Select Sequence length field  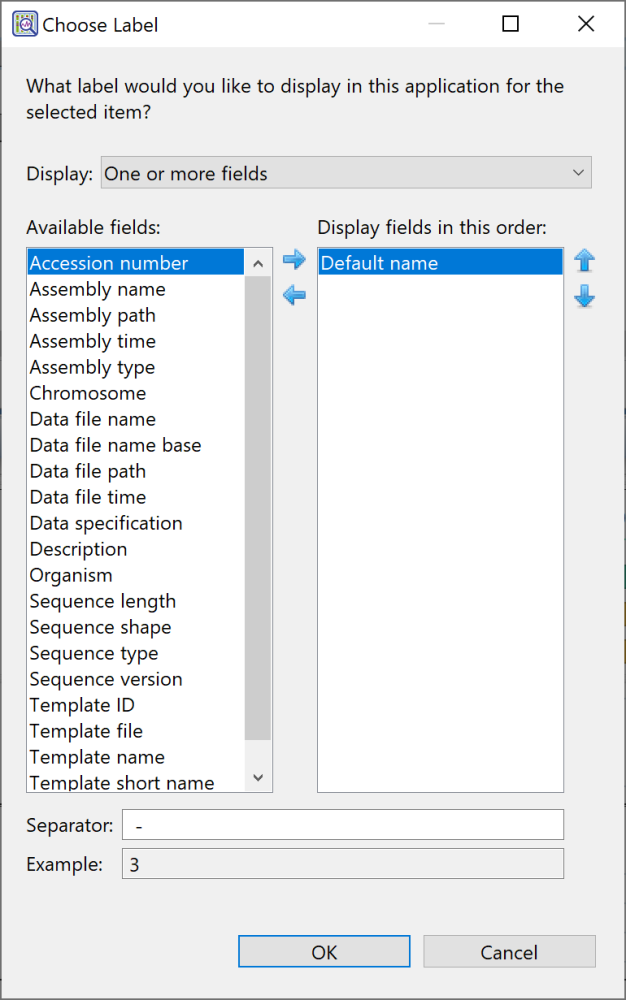click(102, 601)
